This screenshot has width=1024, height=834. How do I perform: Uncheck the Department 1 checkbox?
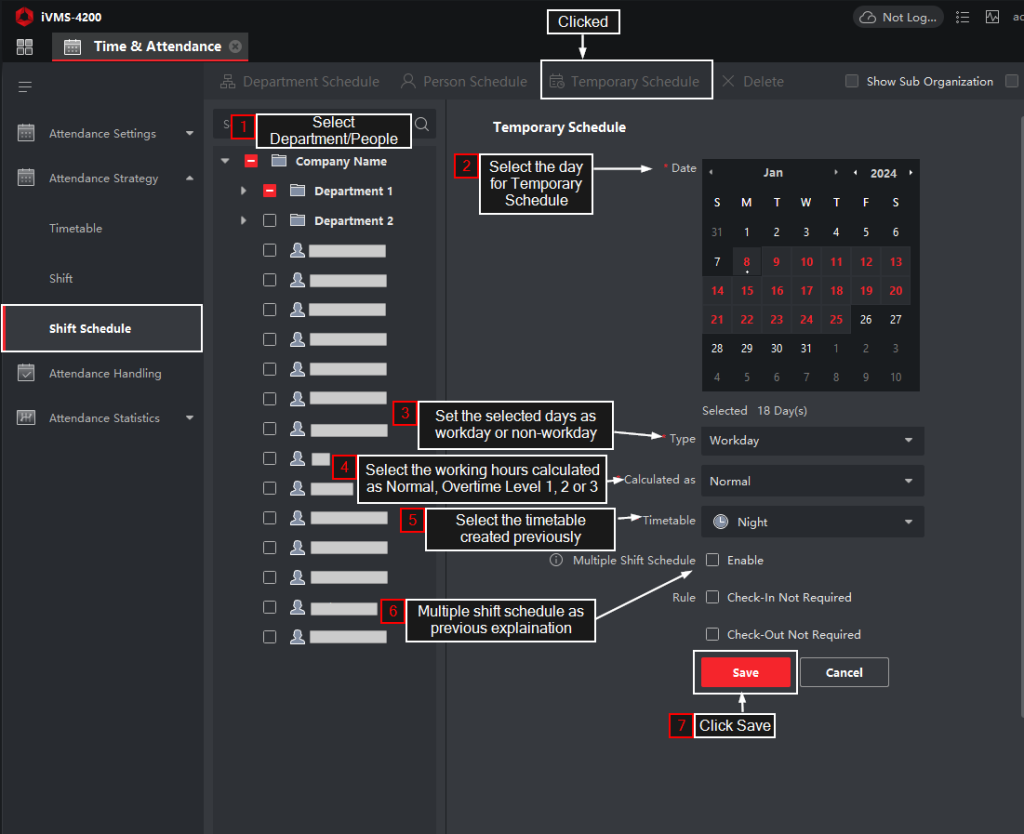[269, 191]
